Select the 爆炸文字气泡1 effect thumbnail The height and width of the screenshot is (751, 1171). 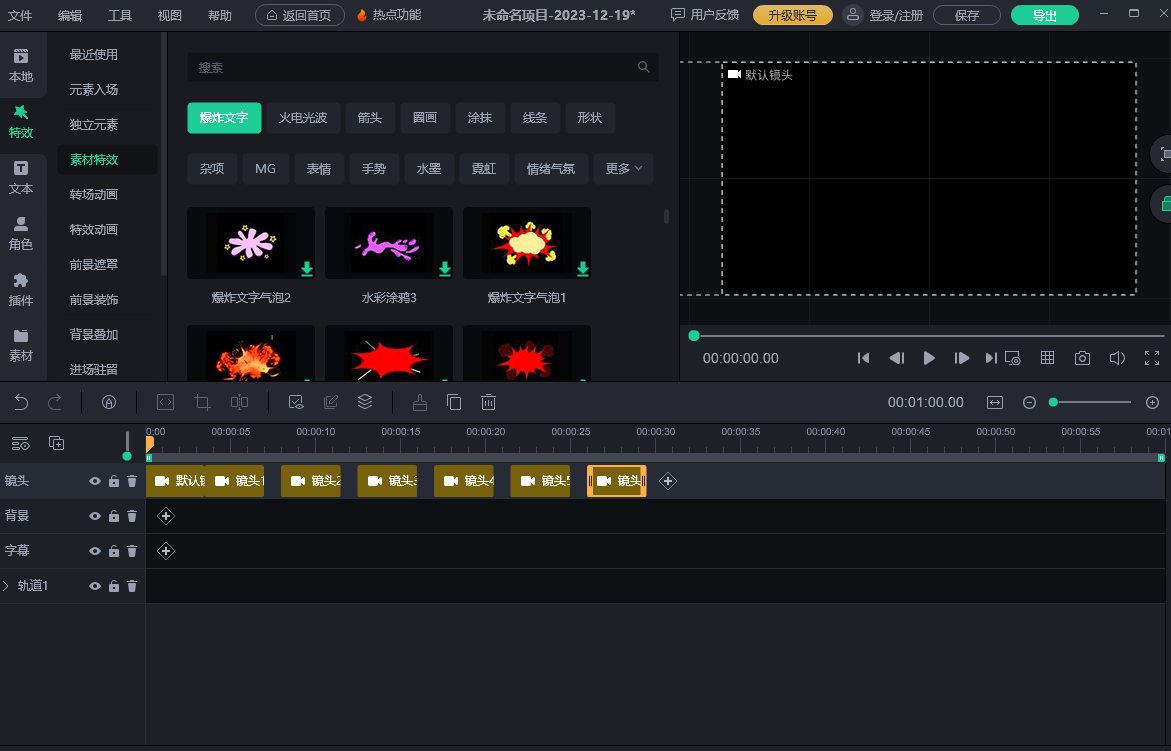527,243
